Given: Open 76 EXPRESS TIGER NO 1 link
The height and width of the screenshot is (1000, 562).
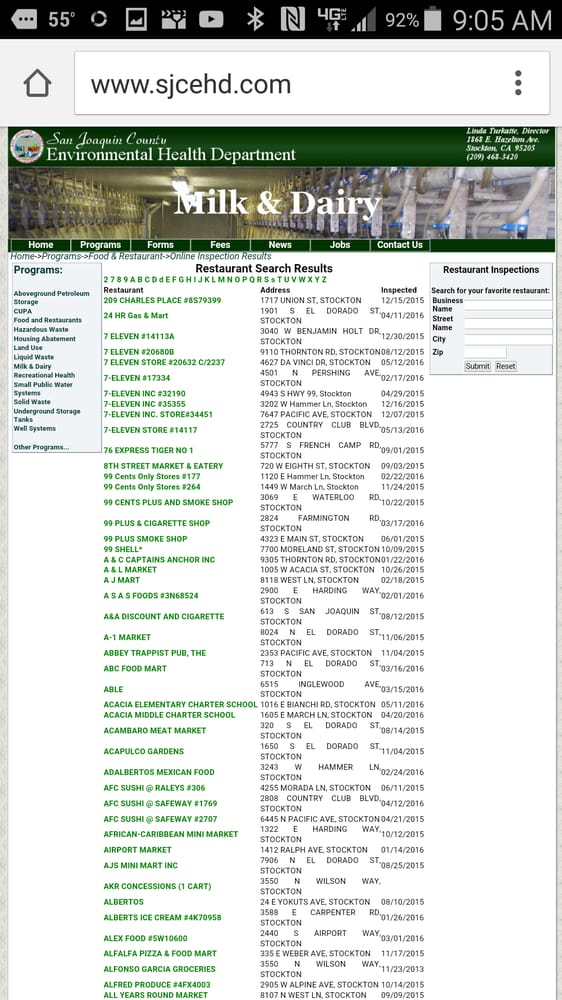Looking at the screenshot, I should click(149, 451).
